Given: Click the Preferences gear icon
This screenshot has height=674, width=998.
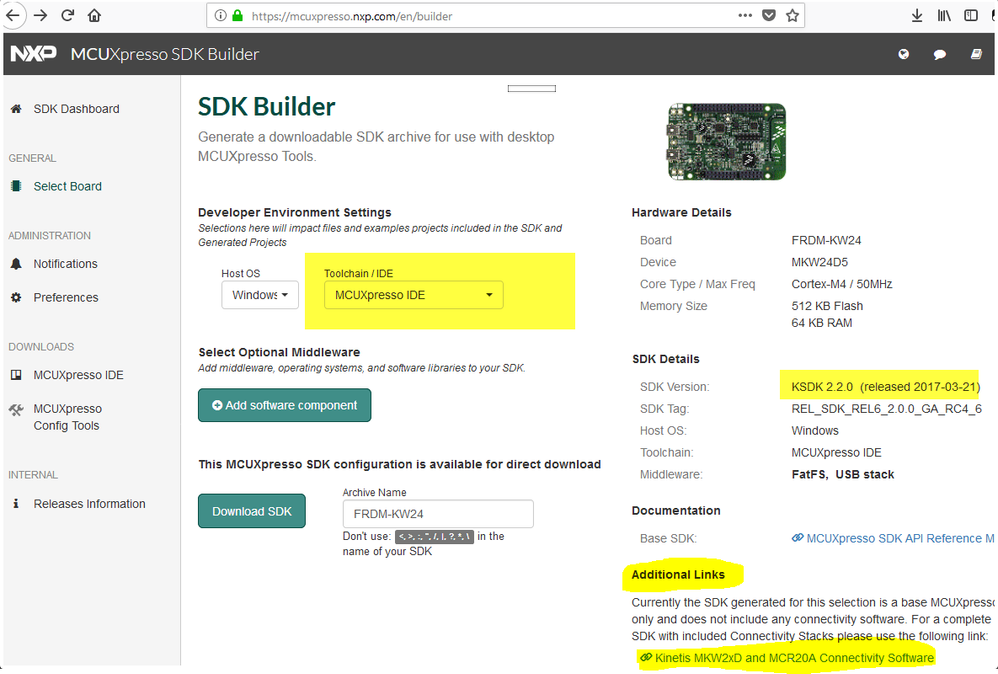Looking at the screenshot, I should tap(16, 297).
